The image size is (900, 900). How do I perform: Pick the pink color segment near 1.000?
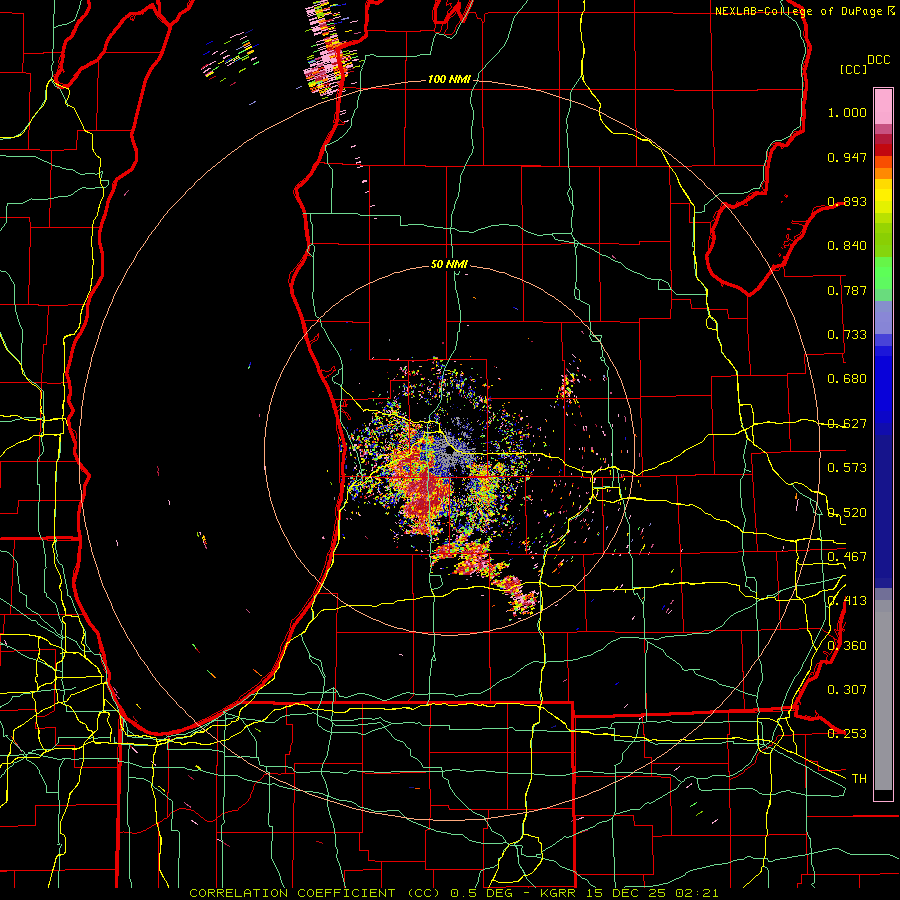883,107
